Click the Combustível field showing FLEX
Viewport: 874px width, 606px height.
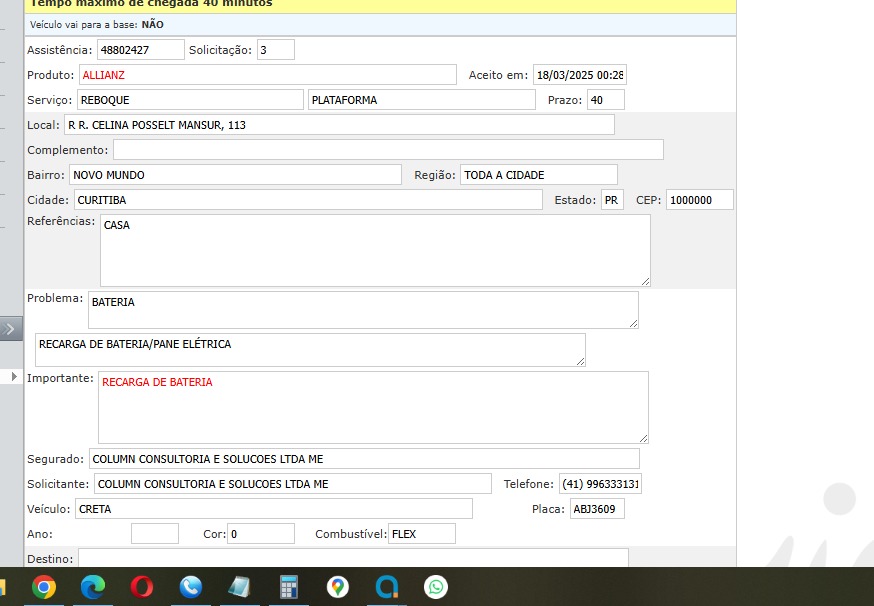coord(421,534)
